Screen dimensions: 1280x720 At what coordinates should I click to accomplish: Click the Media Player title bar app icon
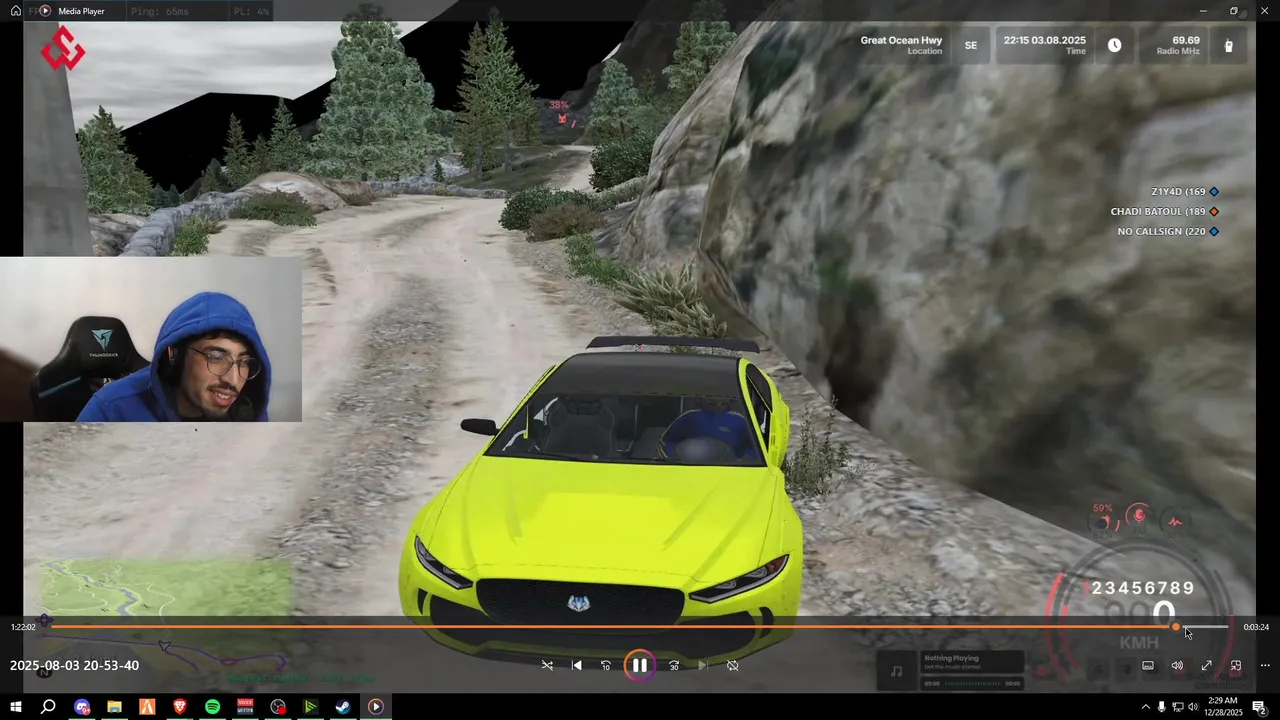coord(45,11)
